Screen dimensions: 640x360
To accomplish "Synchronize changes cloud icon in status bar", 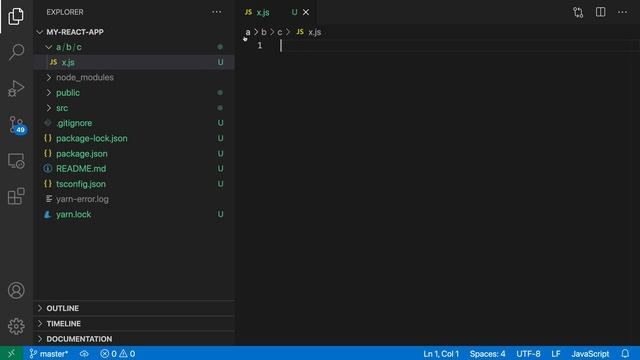I will 84,353.
